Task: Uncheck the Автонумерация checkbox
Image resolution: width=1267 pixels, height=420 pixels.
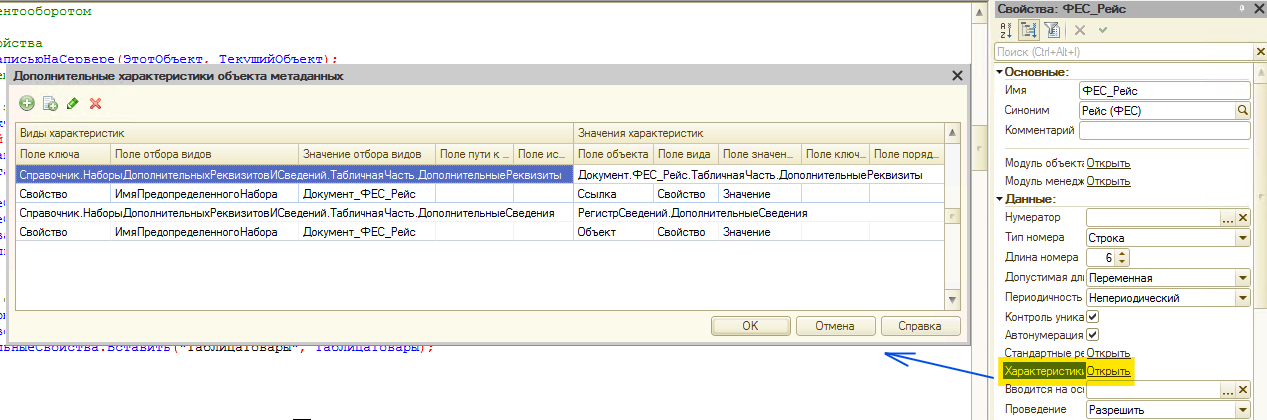Action: (1093, 334)
